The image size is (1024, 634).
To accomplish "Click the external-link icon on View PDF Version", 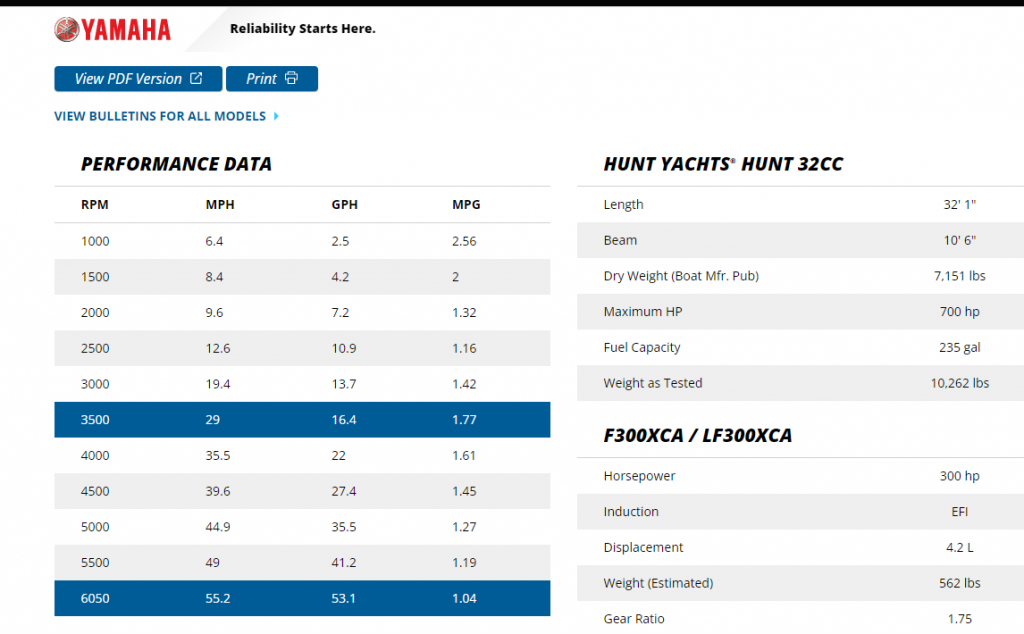I will coord(197,79).
